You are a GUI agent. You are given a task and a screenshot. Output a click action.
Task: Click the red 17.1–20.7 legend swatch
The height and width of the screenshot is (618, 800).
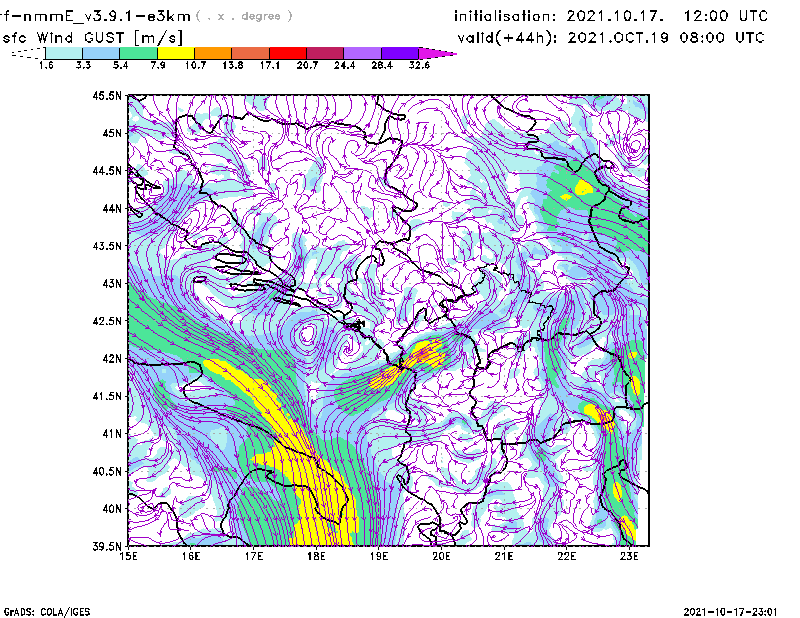click(x=288, y=53)
